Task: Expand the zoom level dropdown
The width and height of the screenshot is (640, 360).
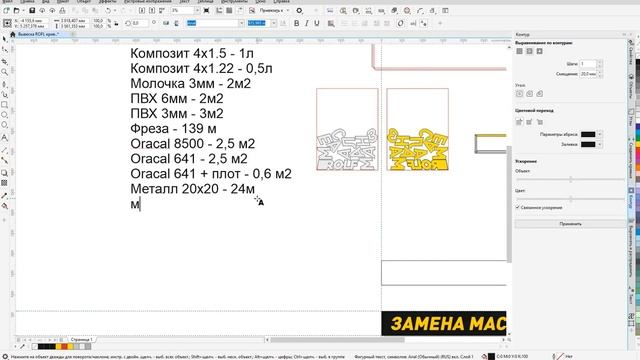Action: coord(197,10)
